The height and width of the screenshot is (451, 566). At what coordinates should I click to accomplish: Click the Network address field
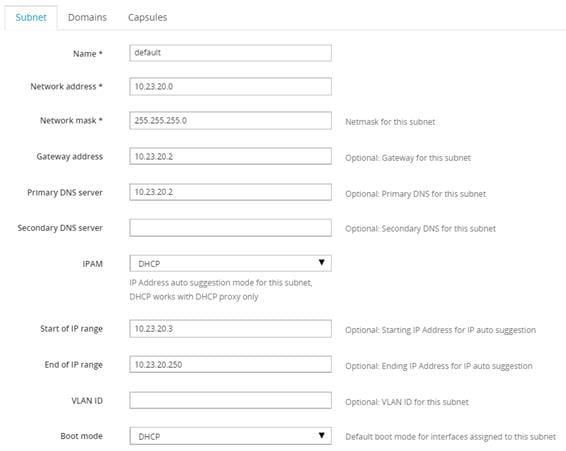coord(230,87)
